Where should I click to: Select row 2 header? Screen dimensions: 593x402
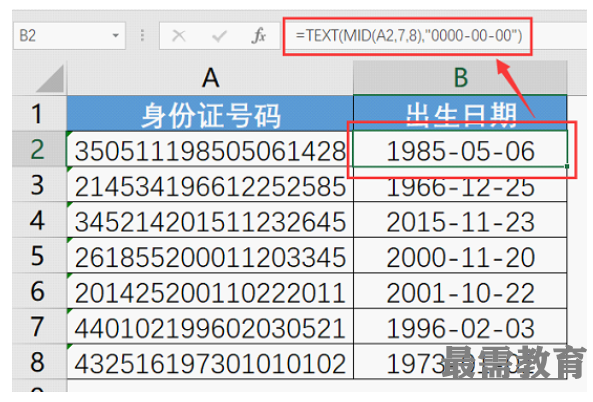pyautogui.click(x=39, y=149)
